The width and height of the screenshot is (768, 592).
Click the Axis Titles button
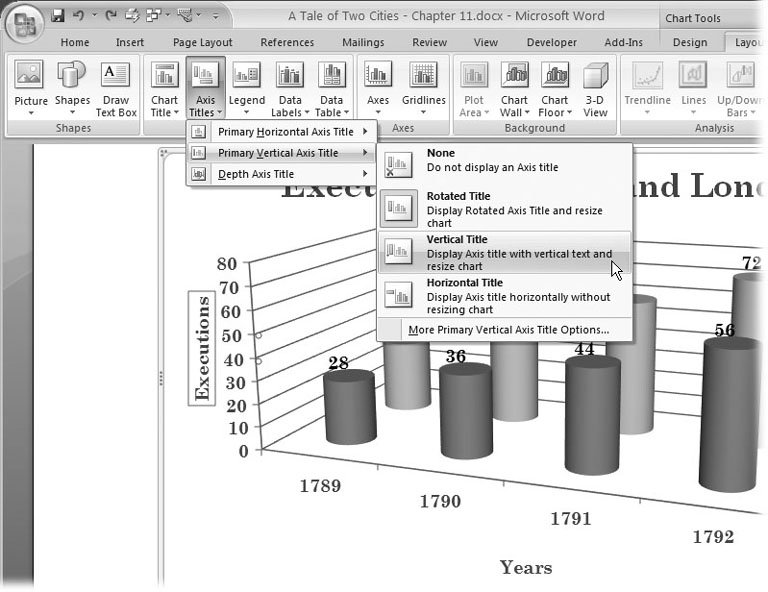click(205, 88)
